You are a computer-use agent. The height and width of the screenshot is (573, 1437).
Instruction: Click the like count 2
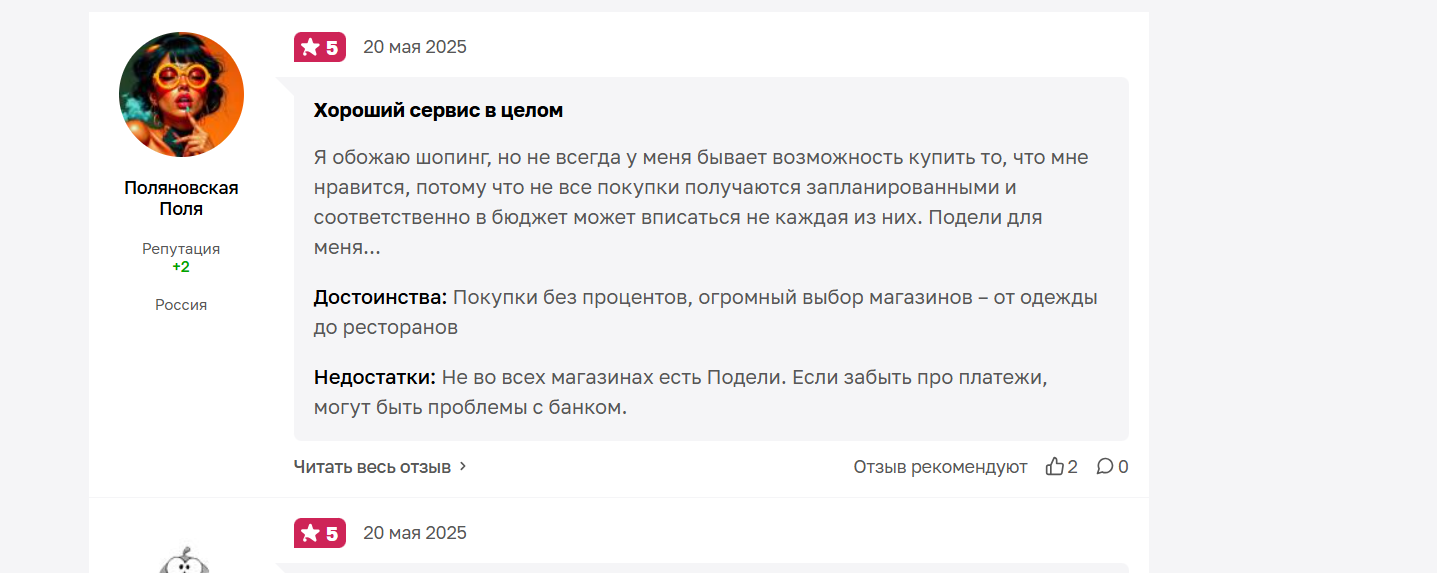[x=1073, y=467]
